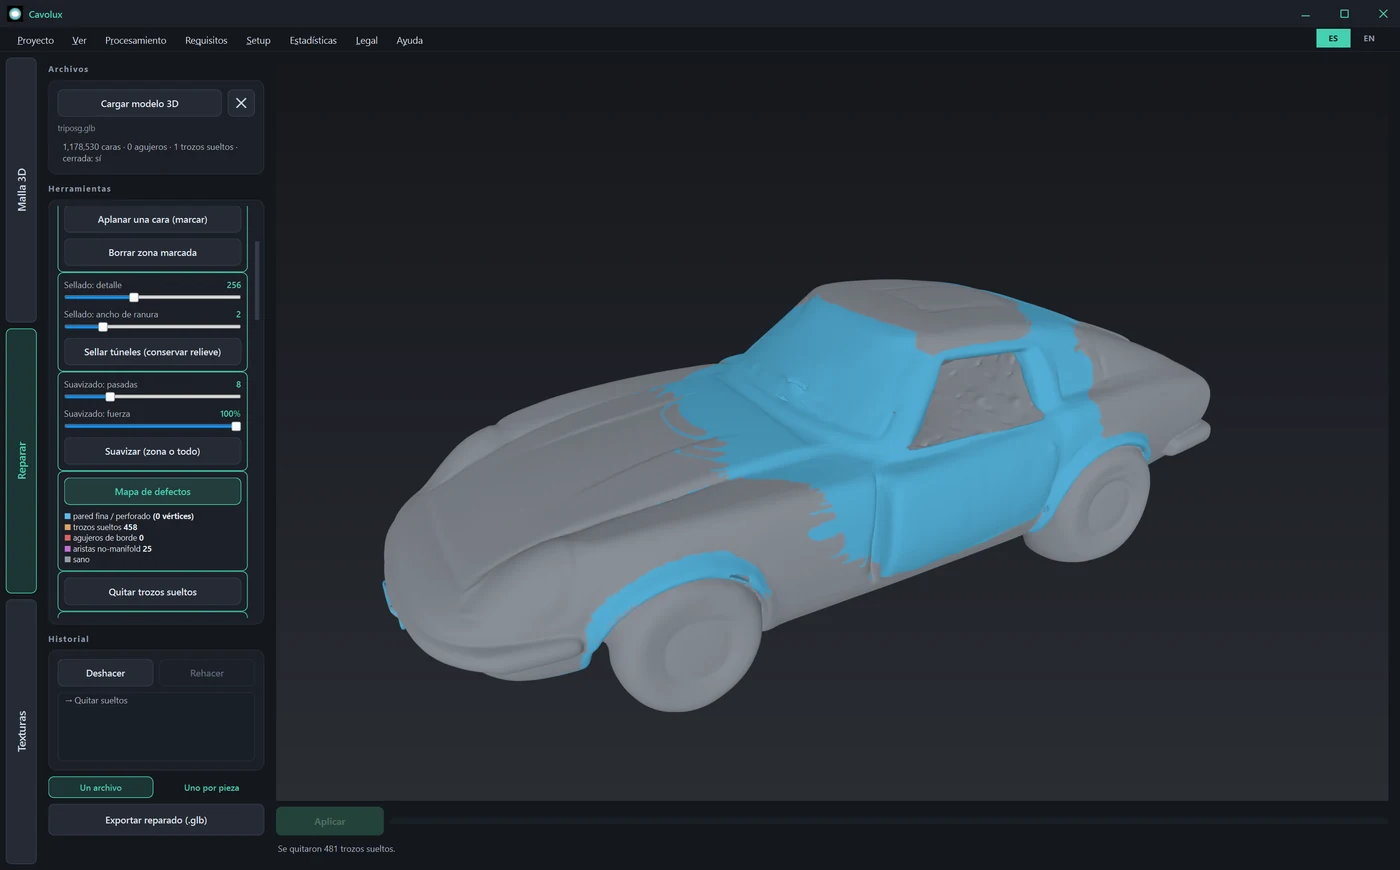Click Aplanar una cara (marcar)
This screenshot has width=1400, height=870.
(153, 219)
